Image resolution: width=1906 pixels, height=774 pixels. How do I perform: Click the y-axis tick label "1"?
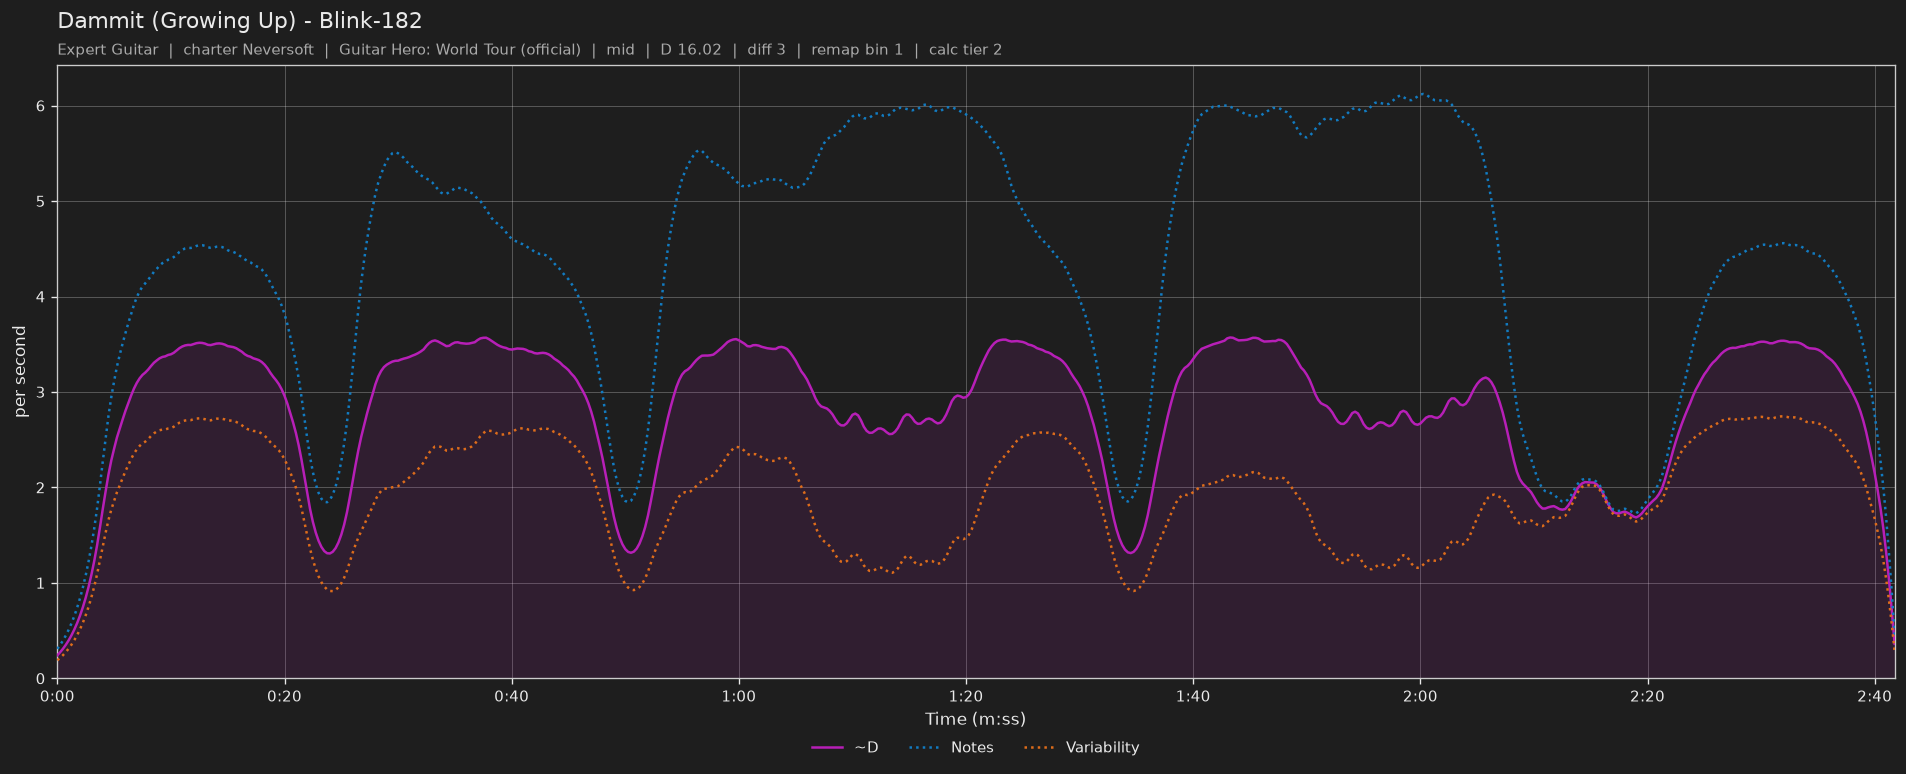[x=41, y=584]
